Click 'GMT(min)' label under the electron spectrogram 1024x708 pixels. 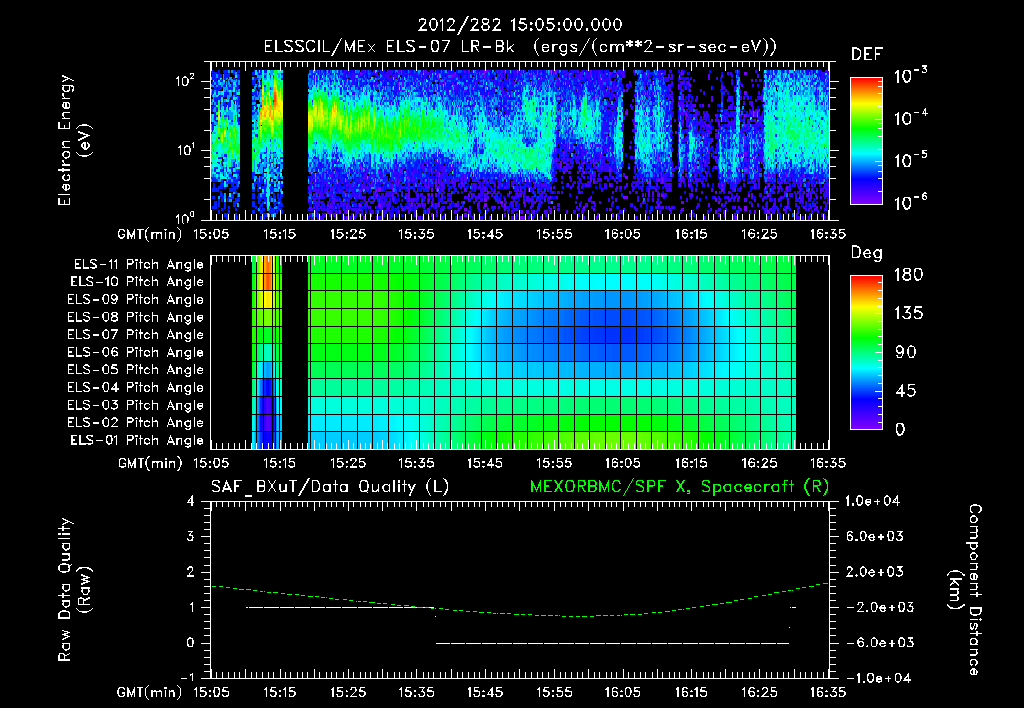[150, 234]
